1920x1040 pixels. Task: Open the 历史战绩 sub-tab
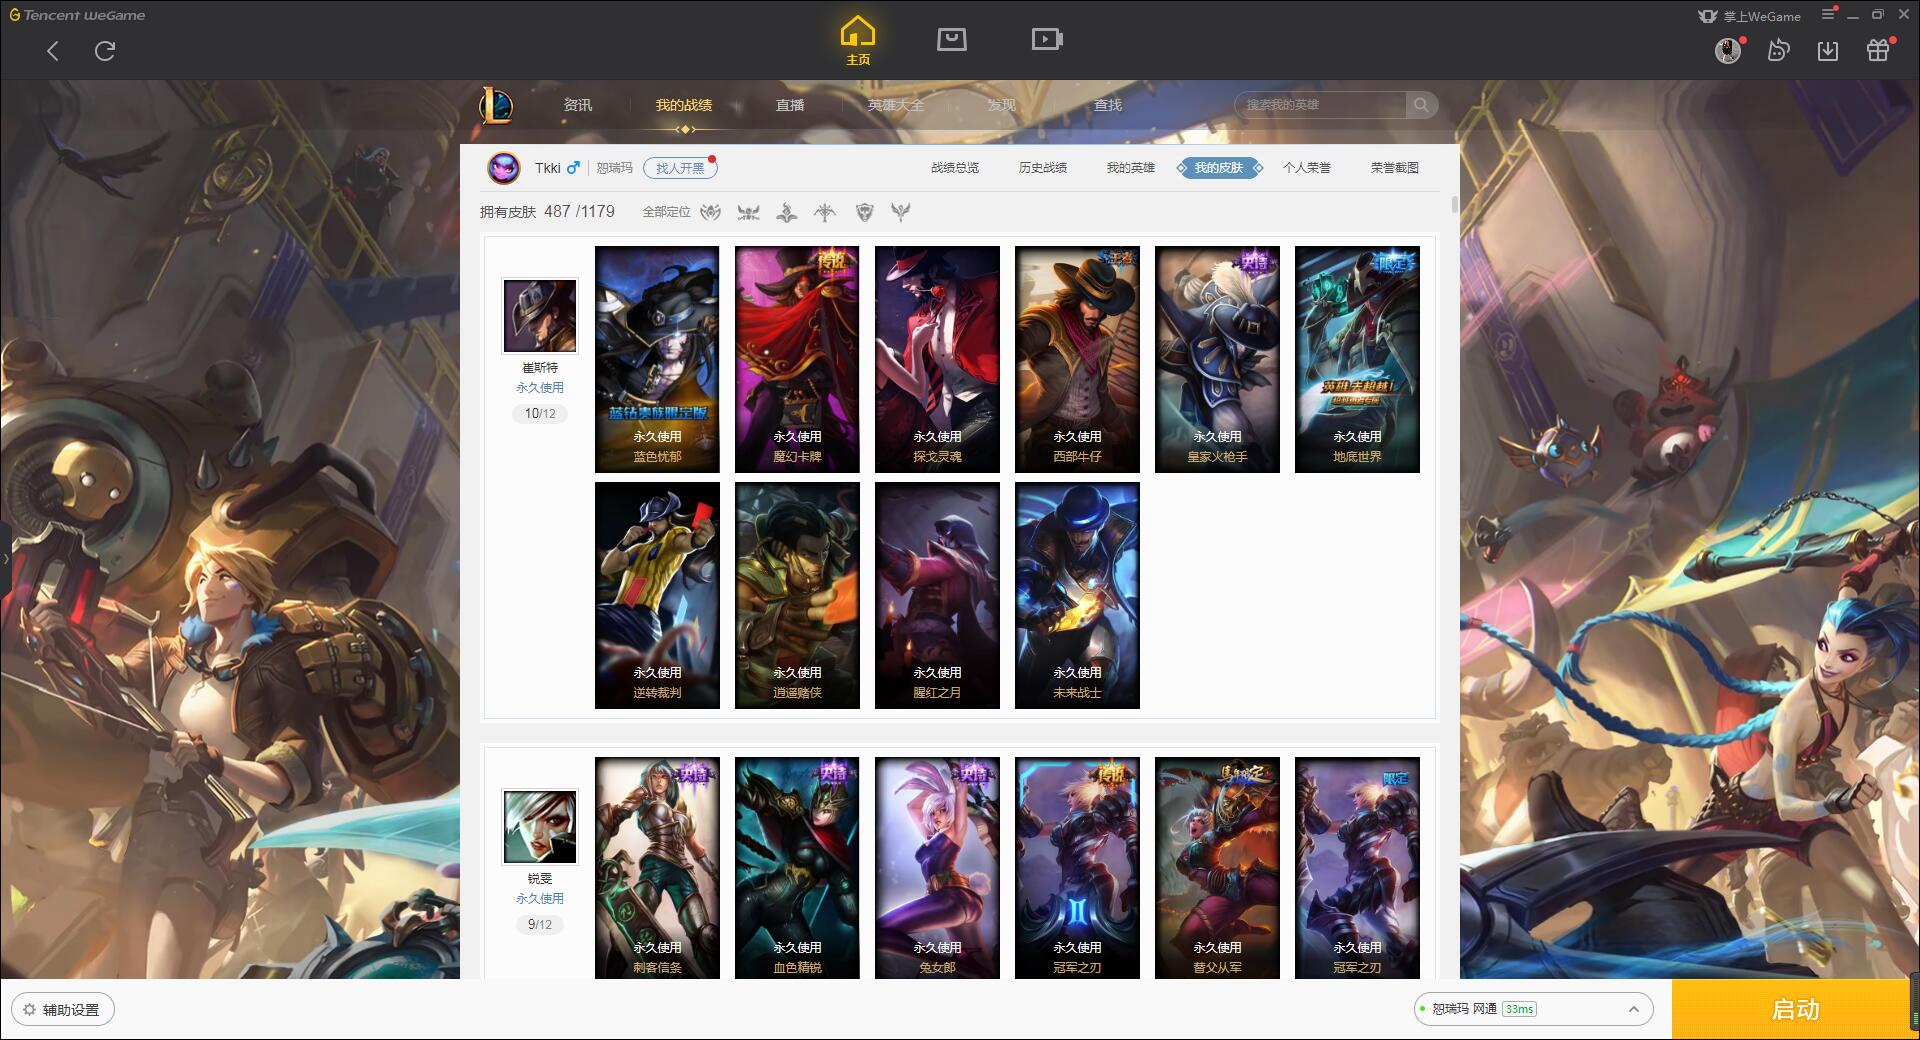(1043, 168)
